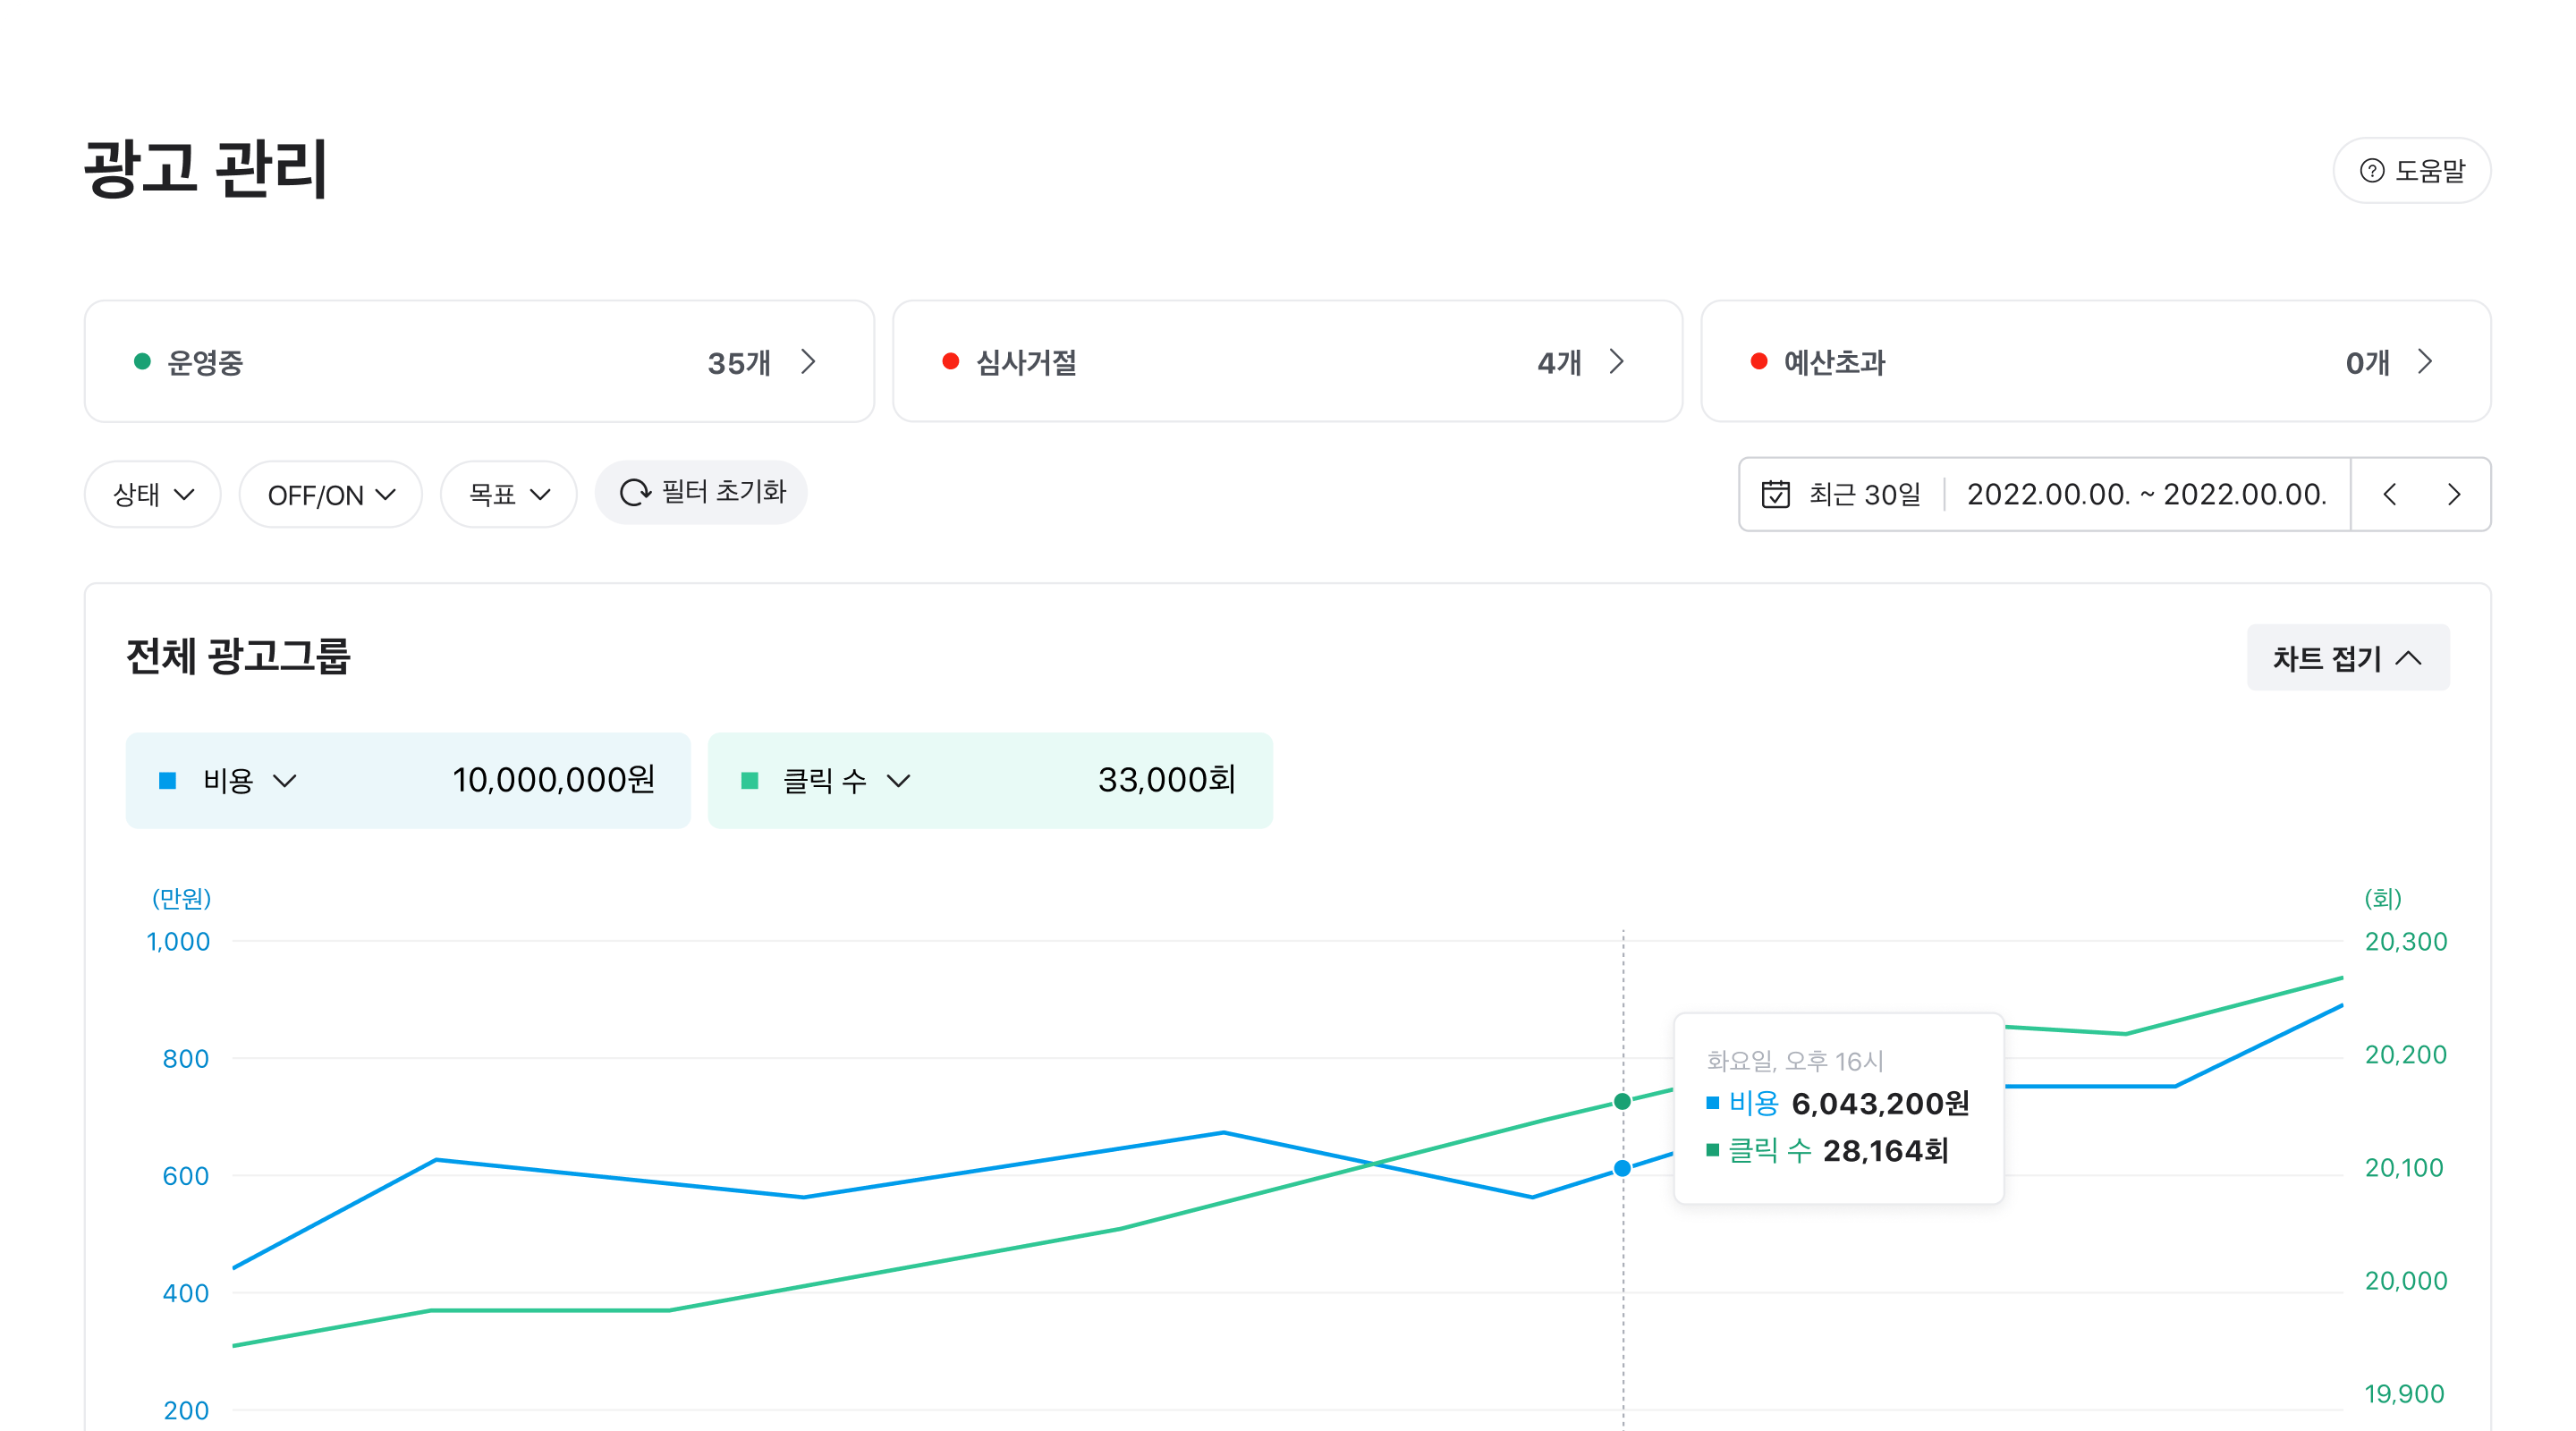2576x1431 pixels.
Task: Click the green data point on chart
Action: point(1622,1101)
